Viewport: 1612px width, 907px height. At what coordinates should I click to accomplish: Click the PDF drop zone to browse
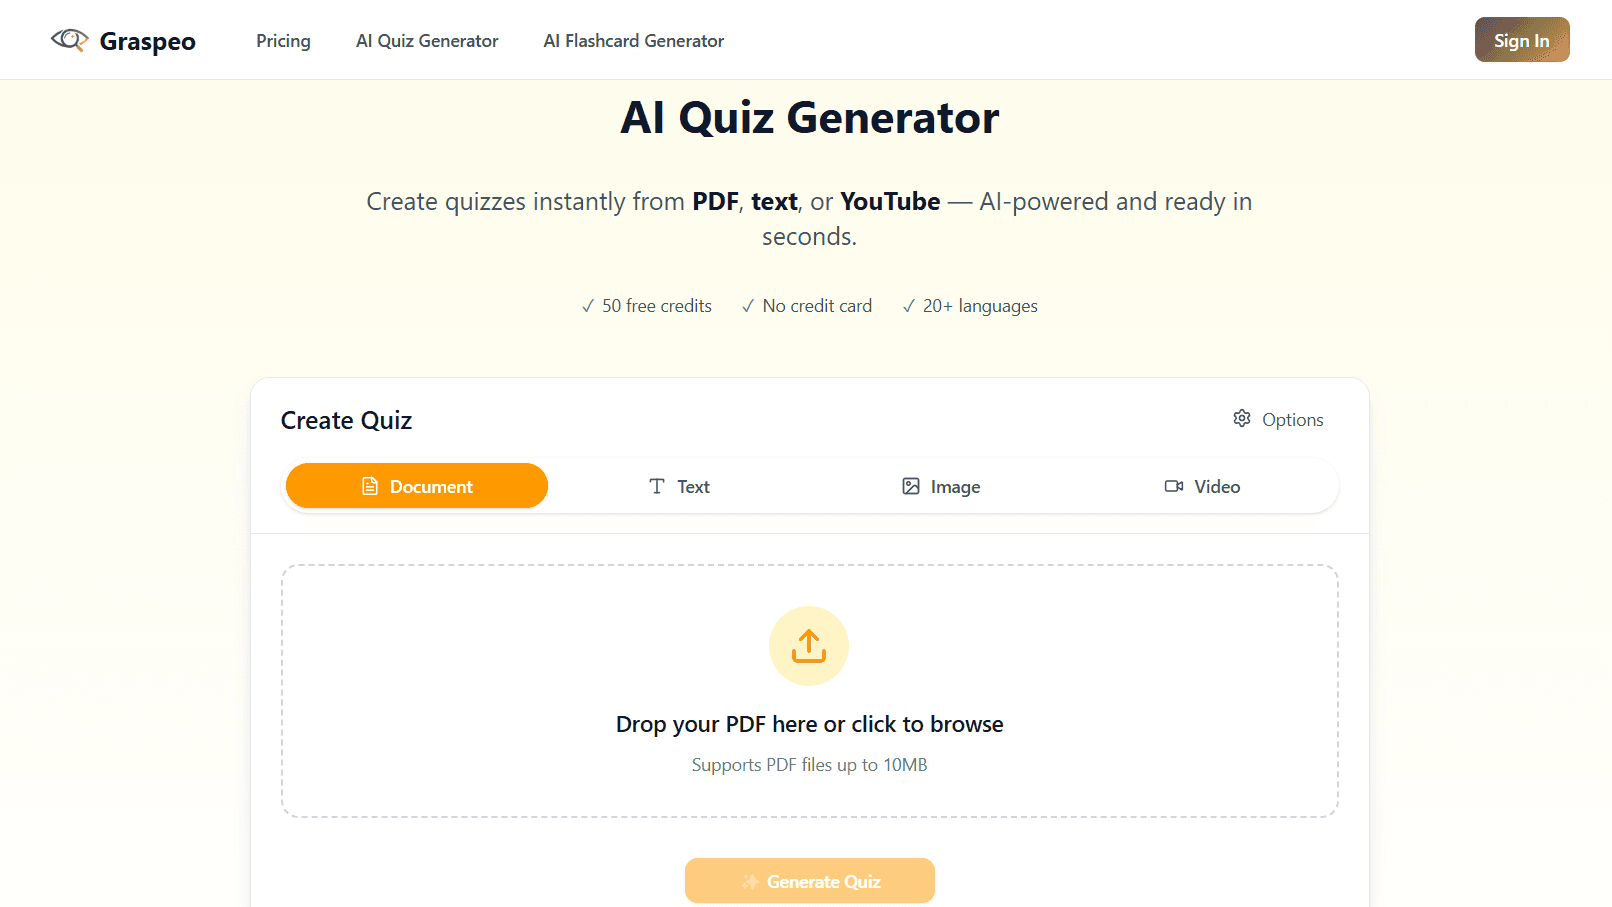810,724
